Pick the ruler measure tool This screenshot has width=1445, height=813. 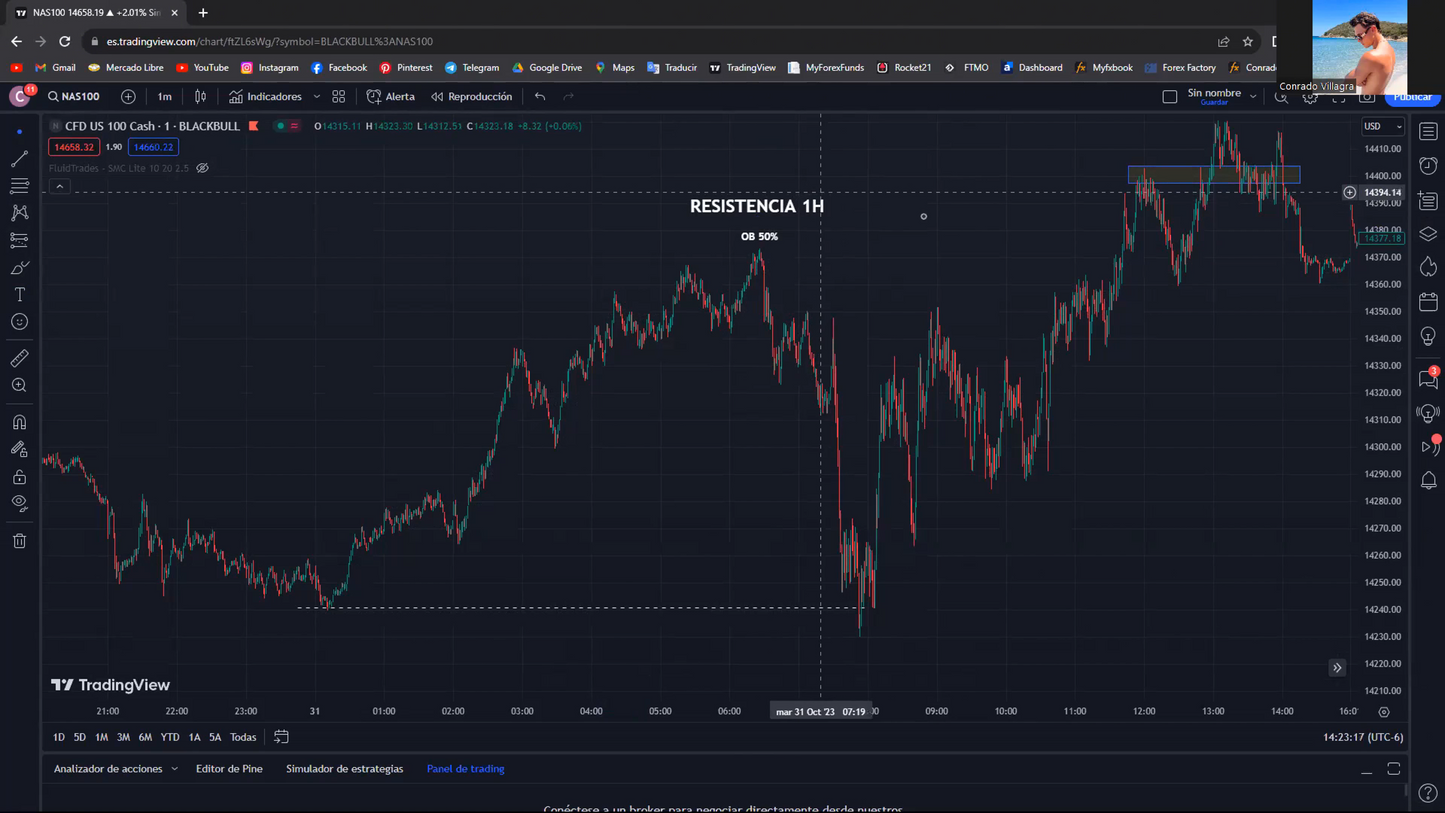click(x=19, y=358)
